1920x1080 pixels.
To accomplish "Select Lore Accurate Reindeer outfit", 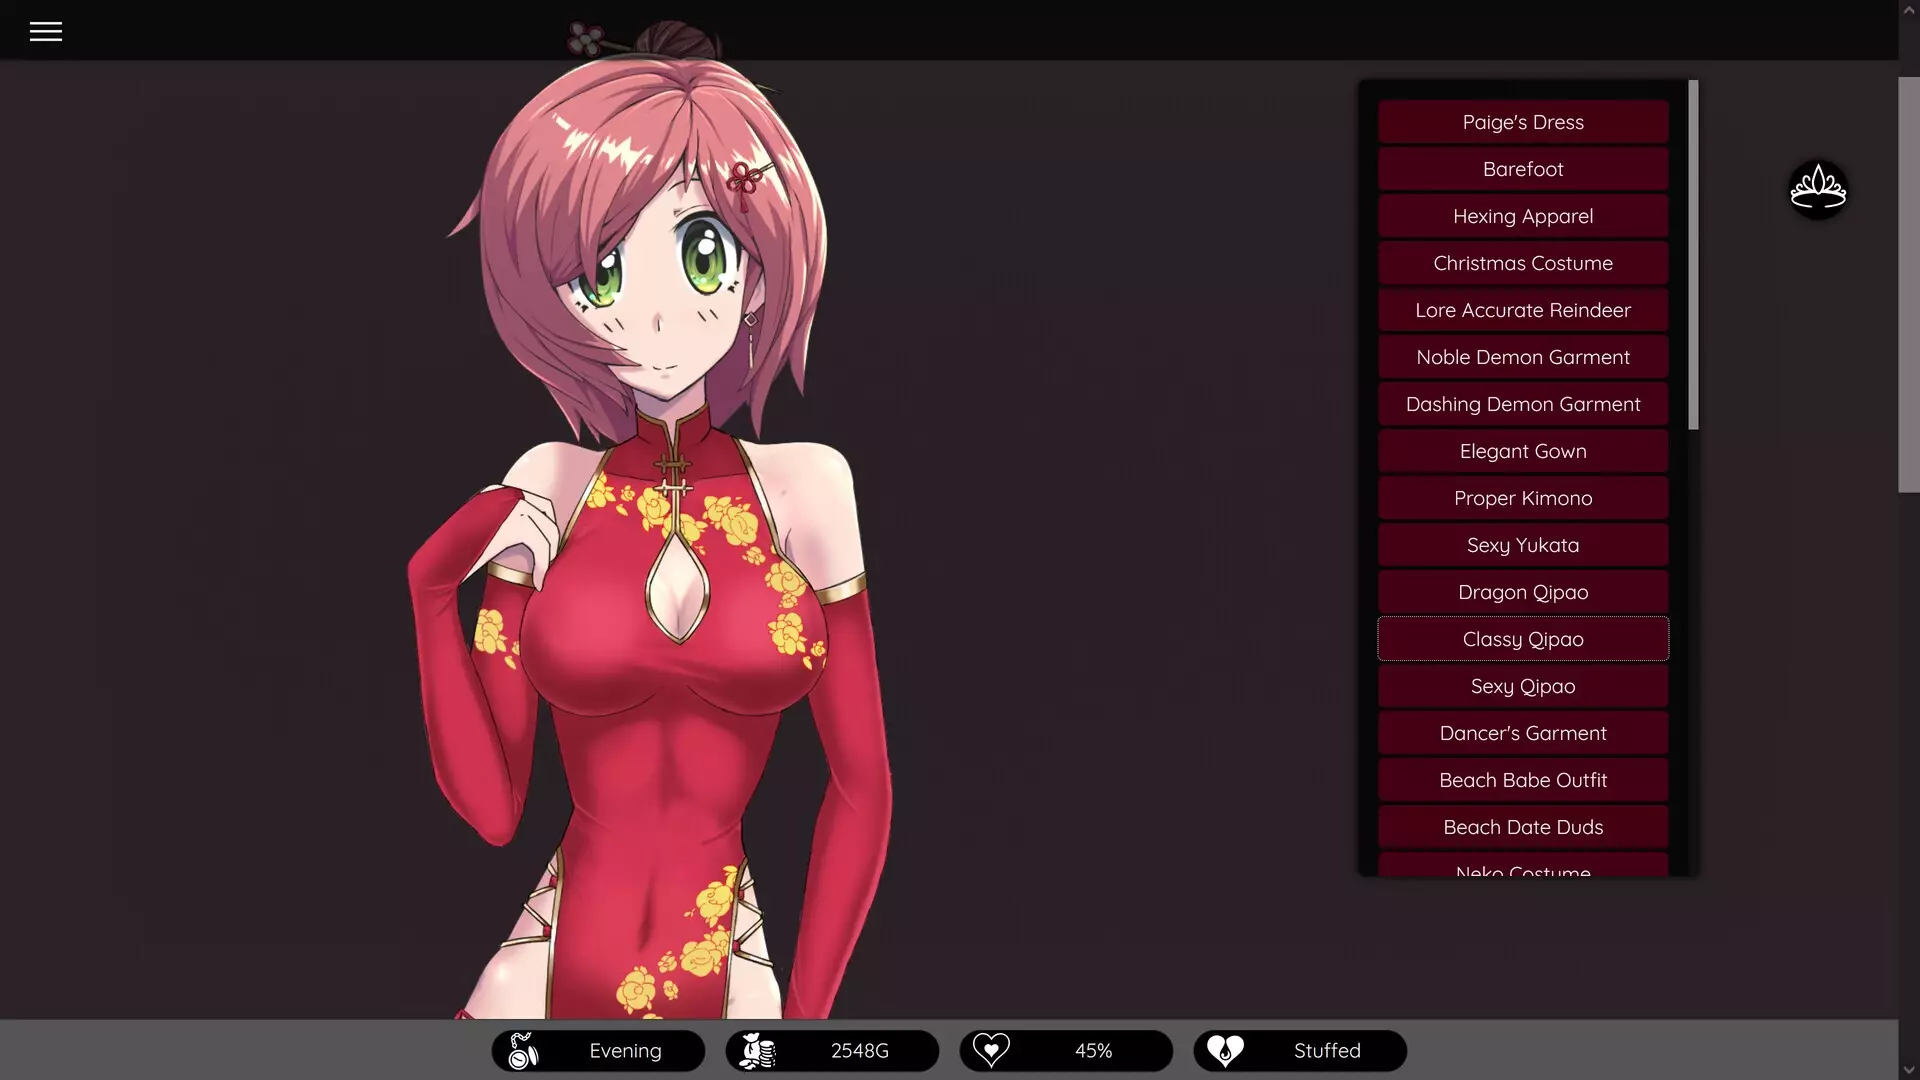I will click(x=1522, y=310).
